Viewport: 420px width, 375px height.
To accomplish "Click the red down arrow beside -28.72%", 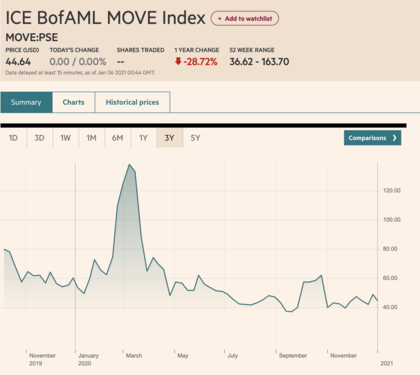I will pyautogui.click(x=178, y=61).
